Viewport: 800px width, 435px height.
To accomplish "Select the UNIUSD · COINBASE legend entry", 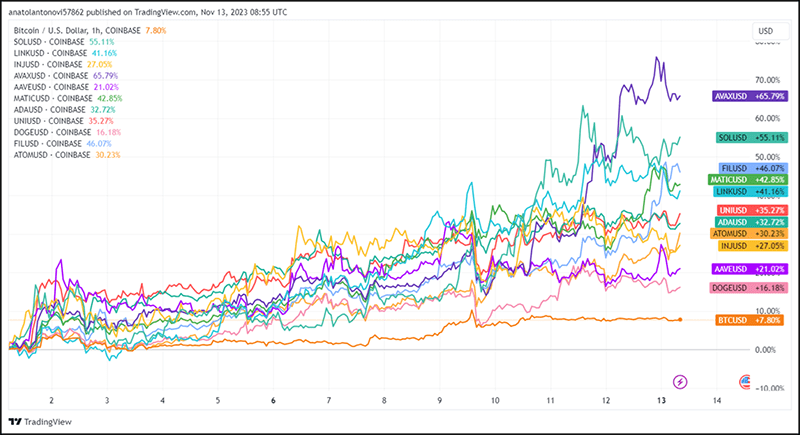I will click(x=64, y=121).
